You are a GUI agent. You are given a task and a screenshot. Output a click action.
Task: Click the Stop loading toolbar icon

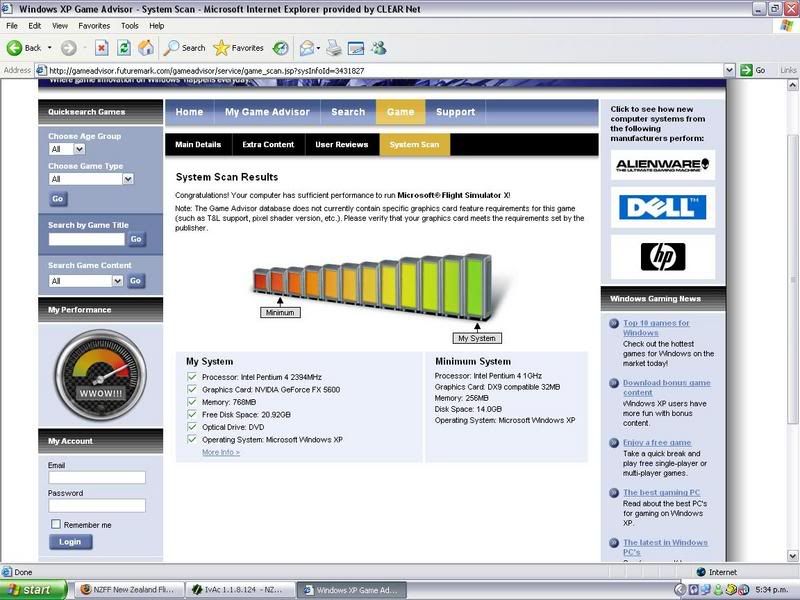tap(101, 48)
